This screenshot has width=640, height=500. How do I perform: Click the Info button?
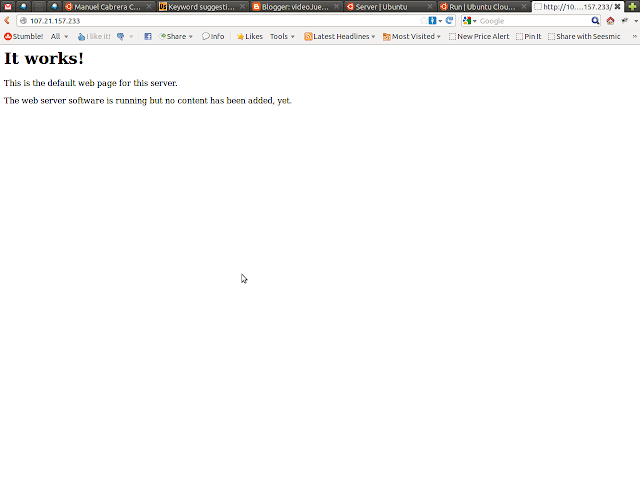click(x=213, y=36)
